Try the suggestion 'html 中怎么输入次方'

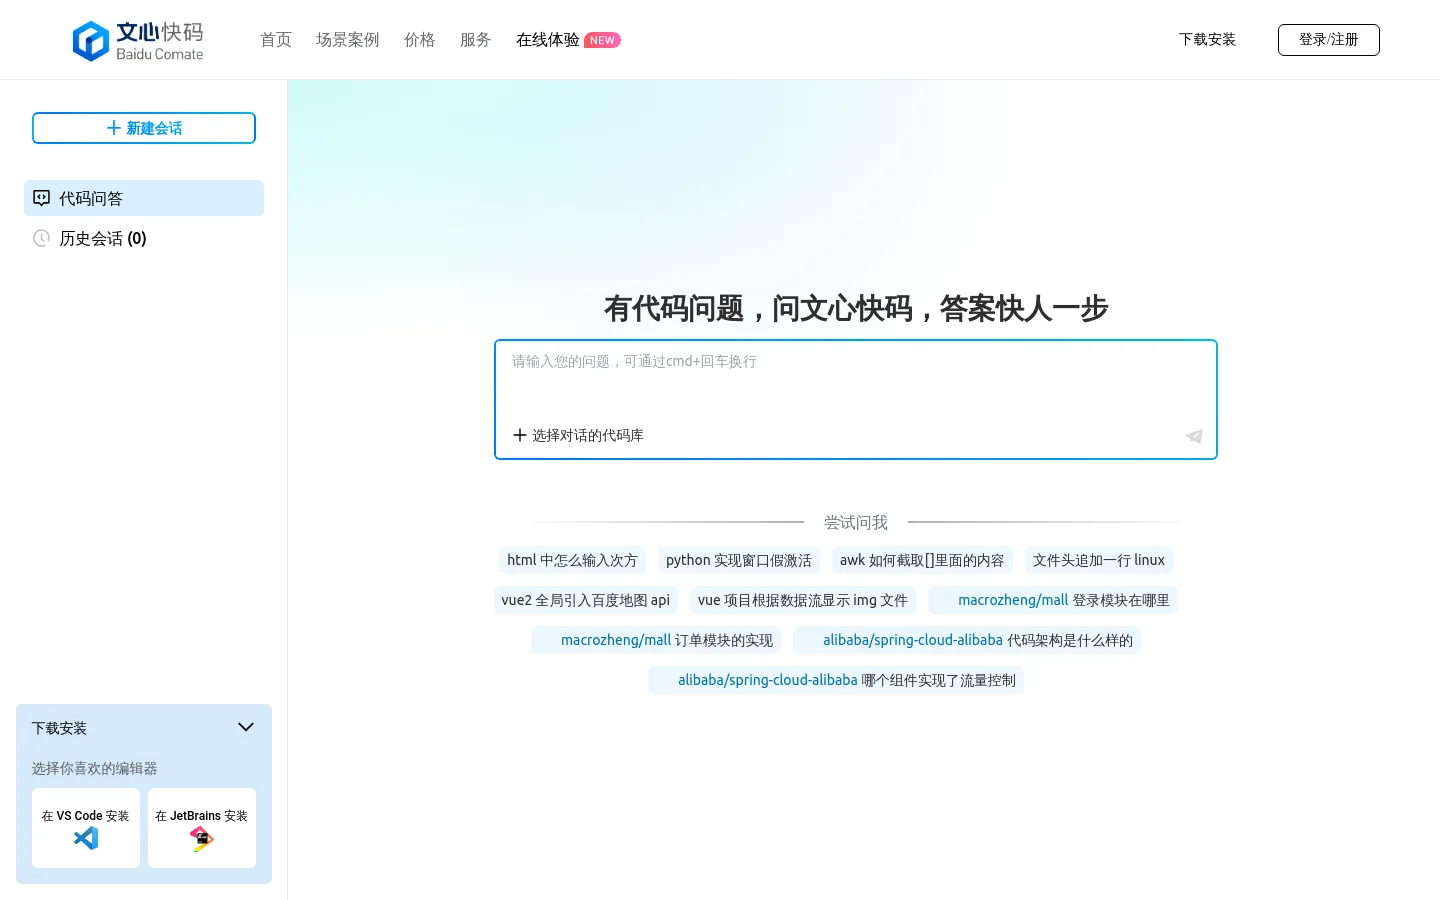click(572, 560)
